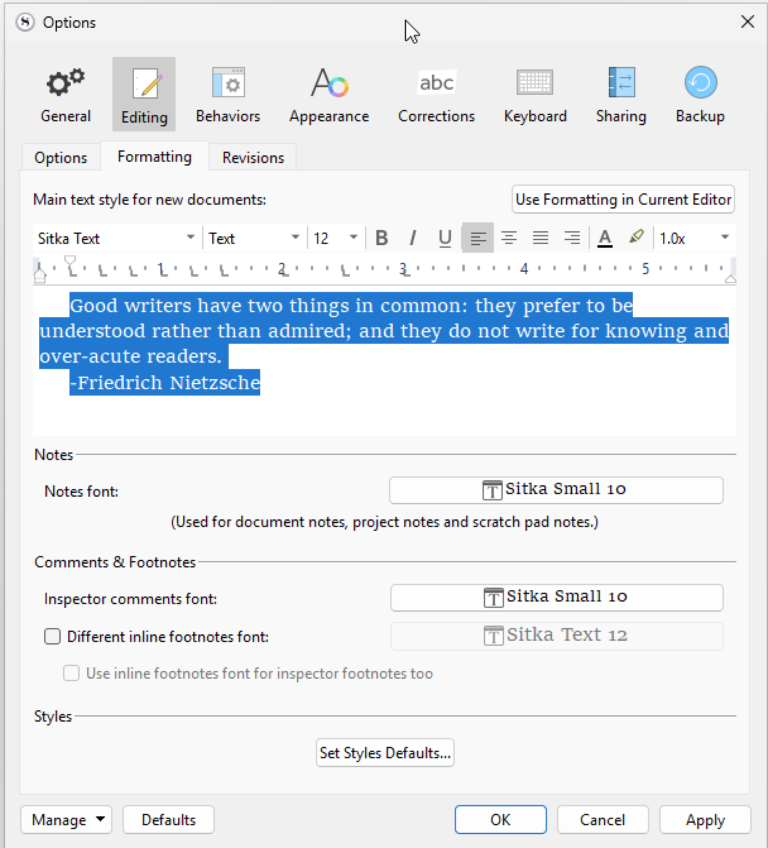Justify the text alignment
This screenshot has height=848, width=768.
click(x=540, y=238)
